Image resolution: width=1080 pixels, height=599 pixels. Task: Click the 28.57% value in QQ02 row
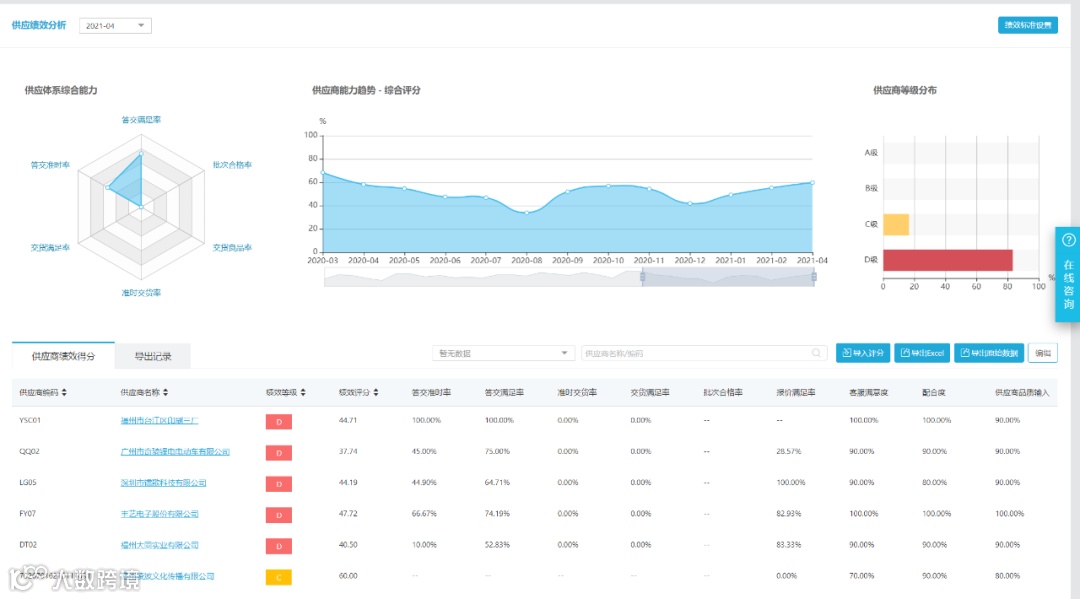tap(789, 452)
